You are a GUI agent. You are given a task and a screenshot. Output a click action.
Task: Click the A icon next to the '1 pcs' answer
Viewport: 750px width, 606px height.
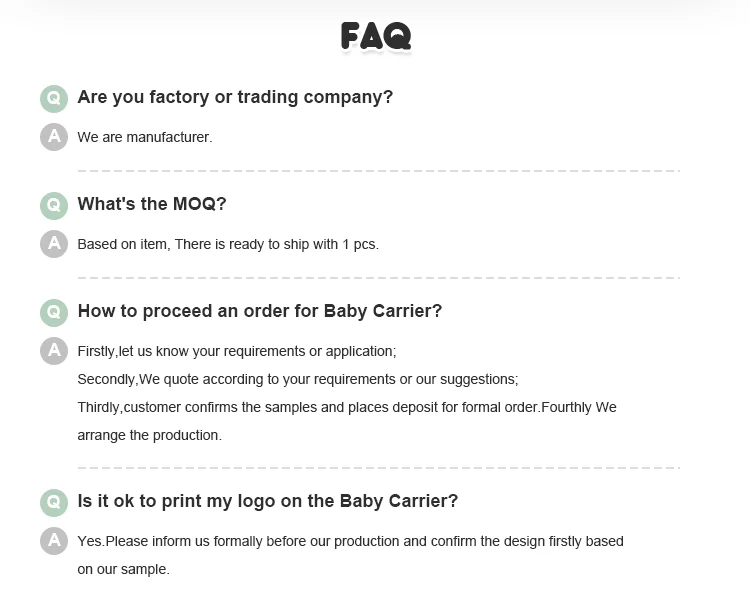[x=53, y=244]
